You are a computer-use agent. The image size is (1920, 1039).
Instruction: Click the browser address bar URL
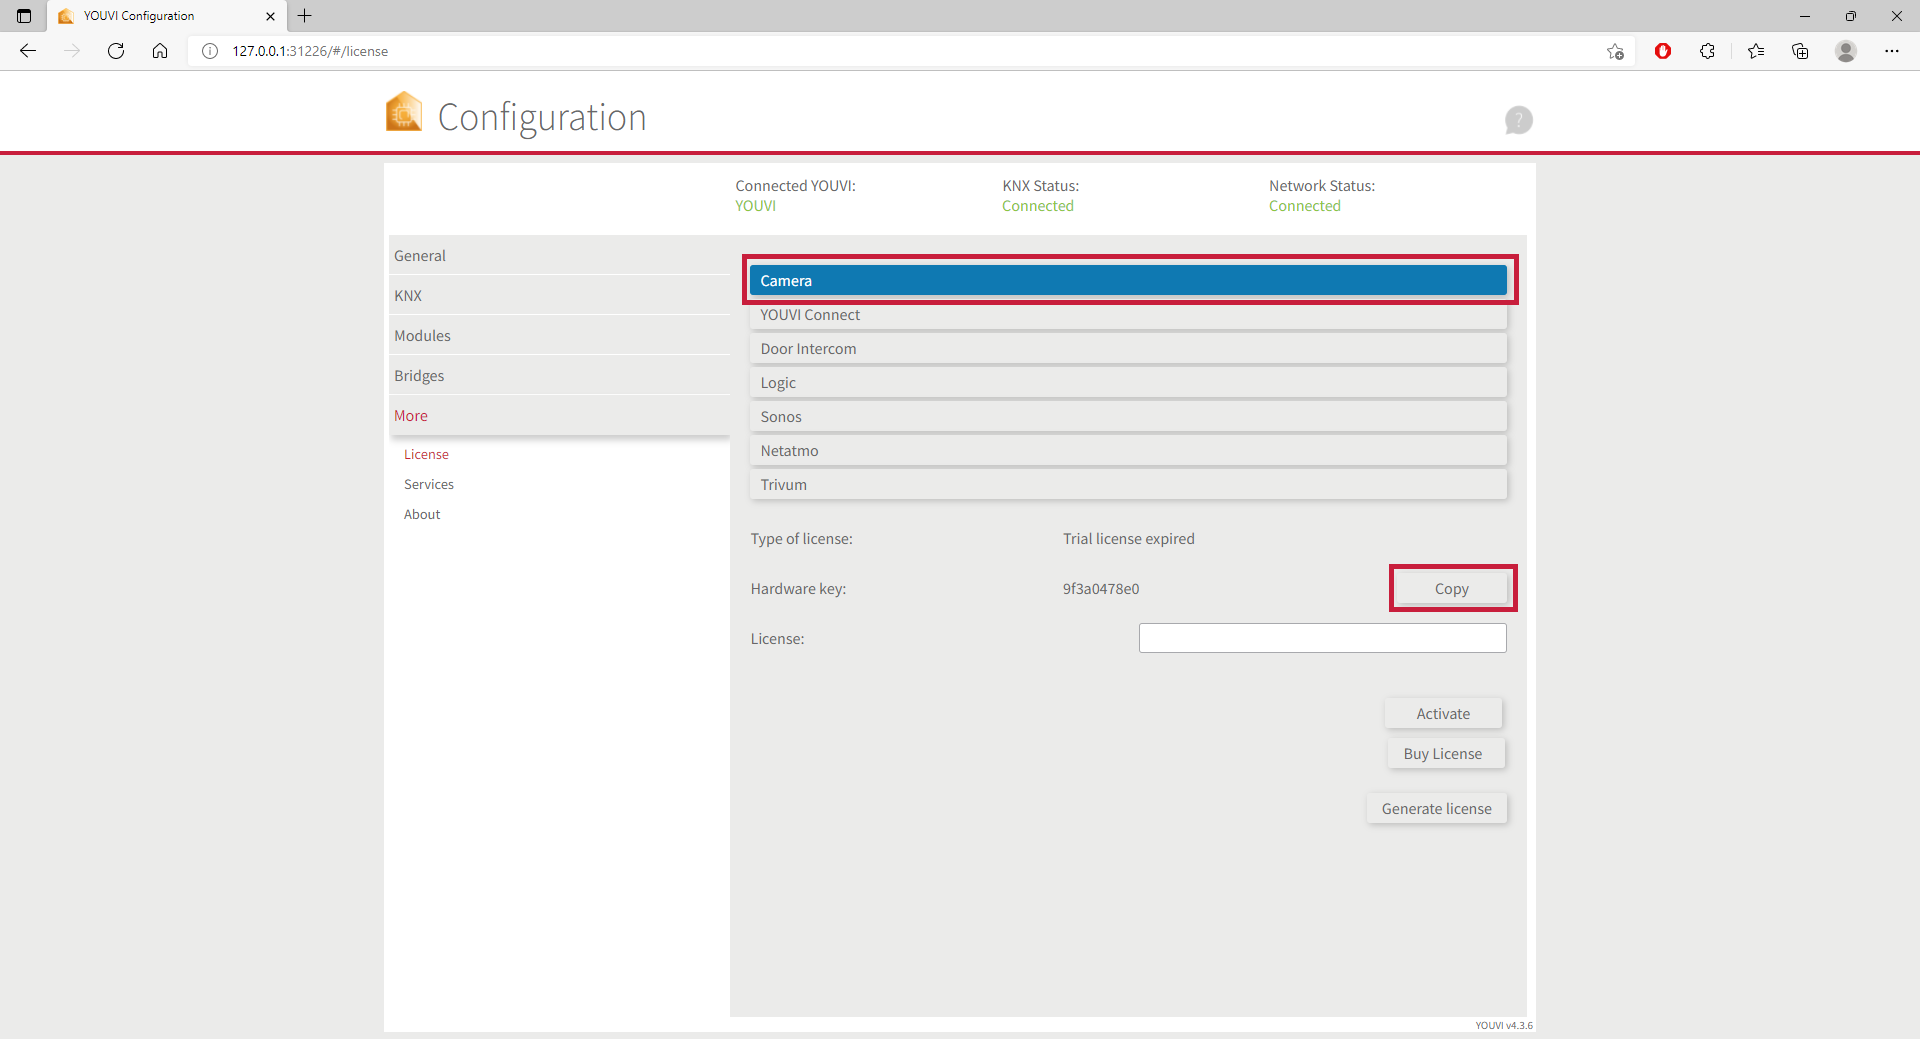pos(310,51)
